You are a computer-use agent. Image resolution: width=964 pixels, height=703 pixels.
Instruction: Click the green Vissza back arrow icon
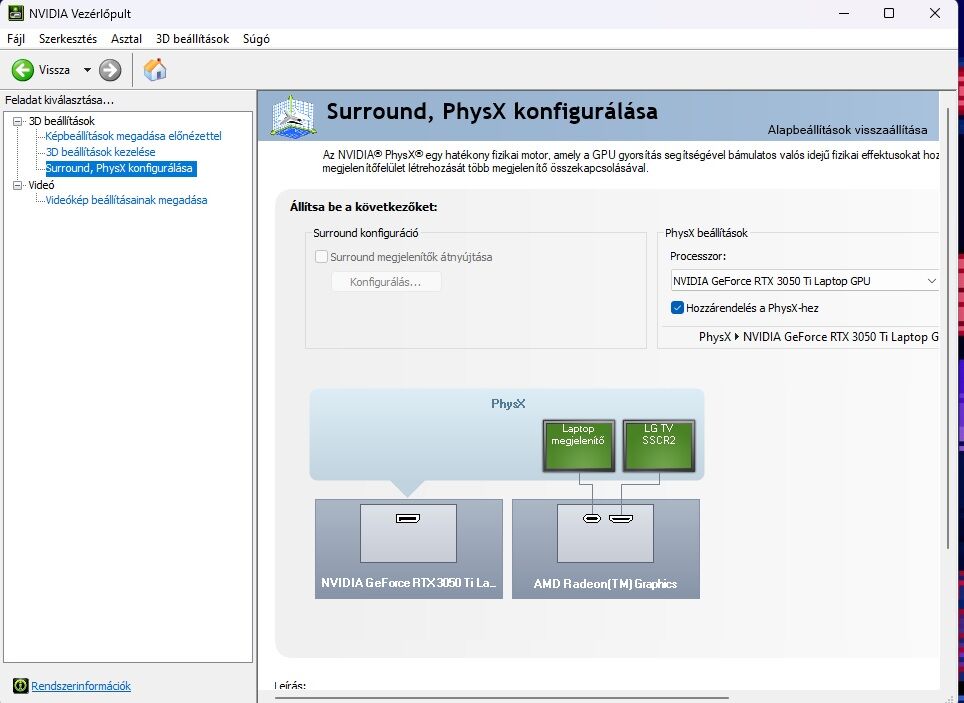pyautogui.click(x=23, y=70)
